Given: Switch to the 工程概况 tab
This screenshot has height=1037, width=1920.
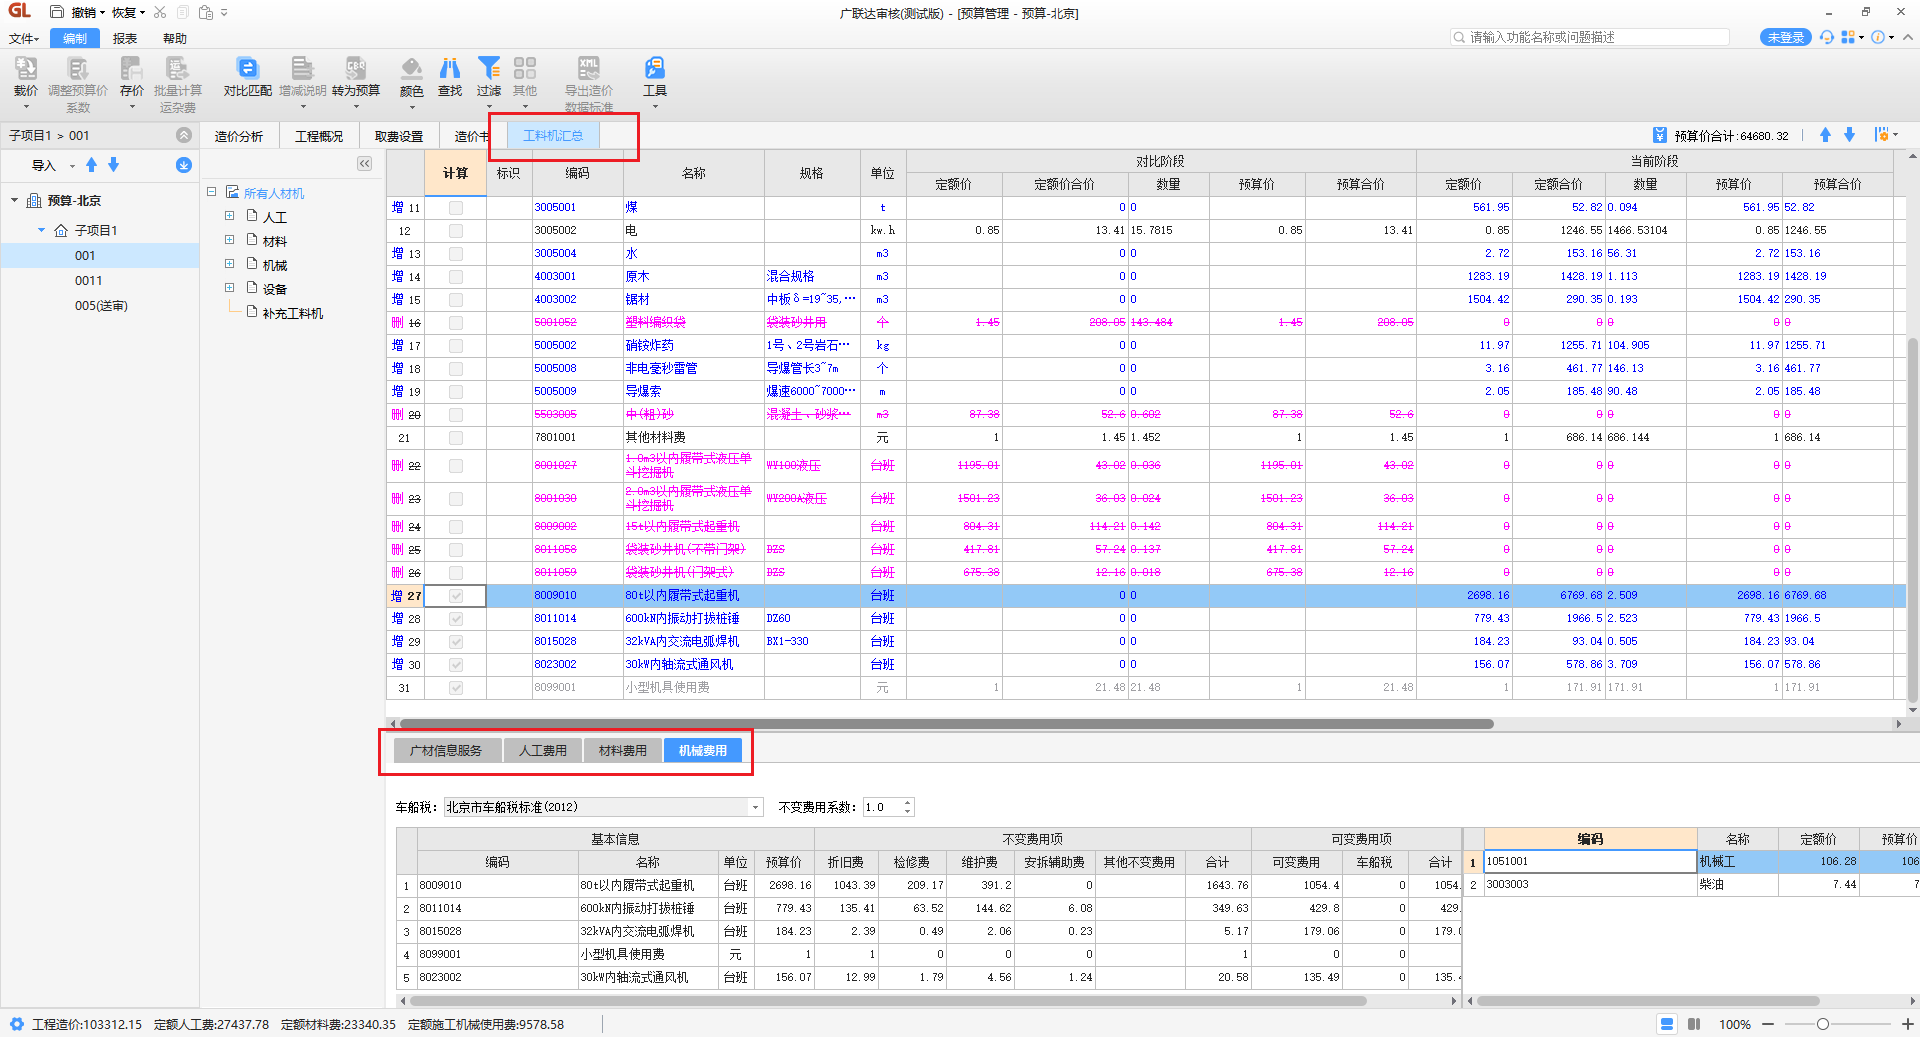Looking at the screenshot, I should tap(319, 136).
